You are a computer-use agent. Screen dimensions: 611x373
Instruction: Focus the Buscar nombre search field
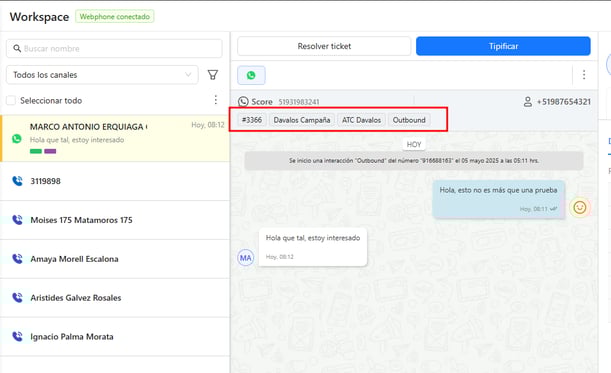click(x=114, y=48)
